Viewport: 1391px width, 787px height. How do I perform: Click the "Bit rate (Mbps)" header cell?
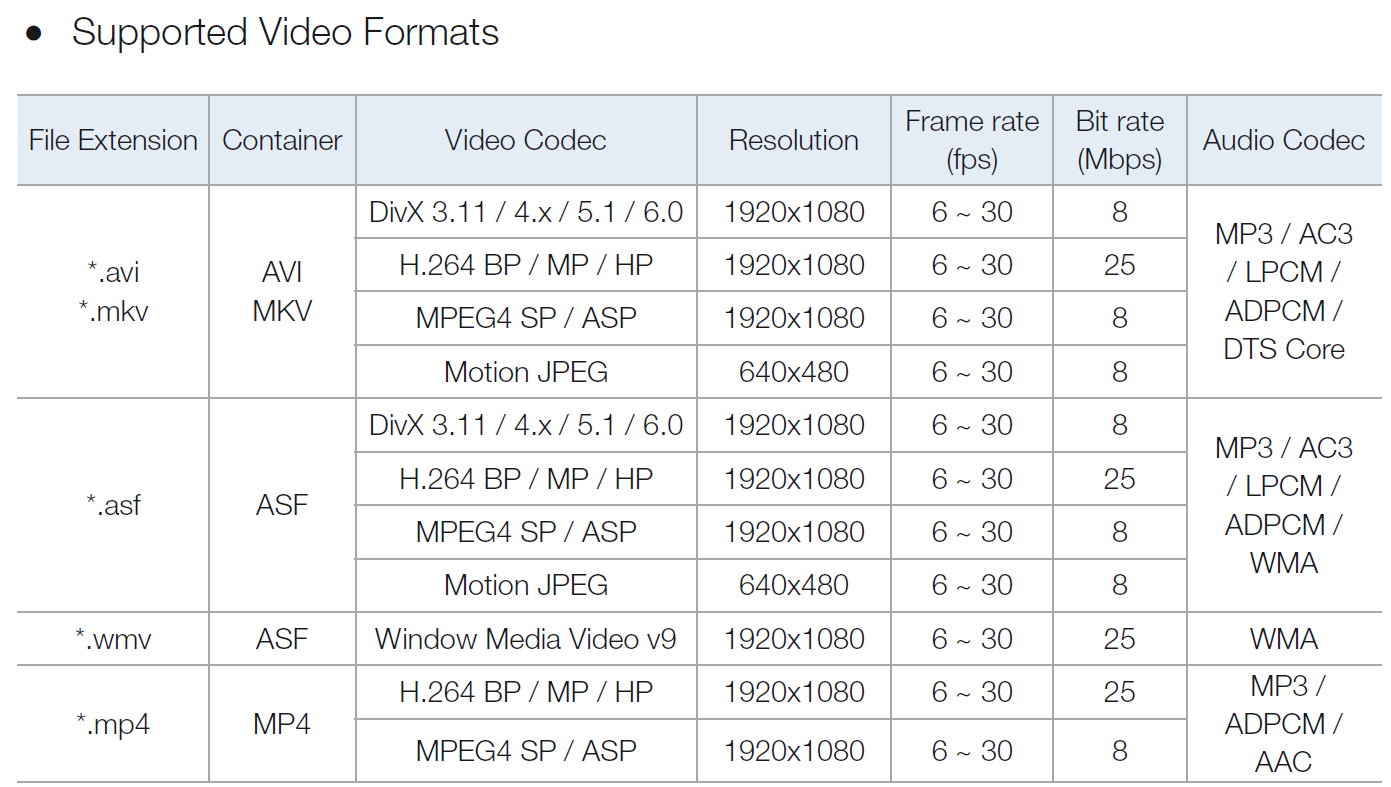1119,140
